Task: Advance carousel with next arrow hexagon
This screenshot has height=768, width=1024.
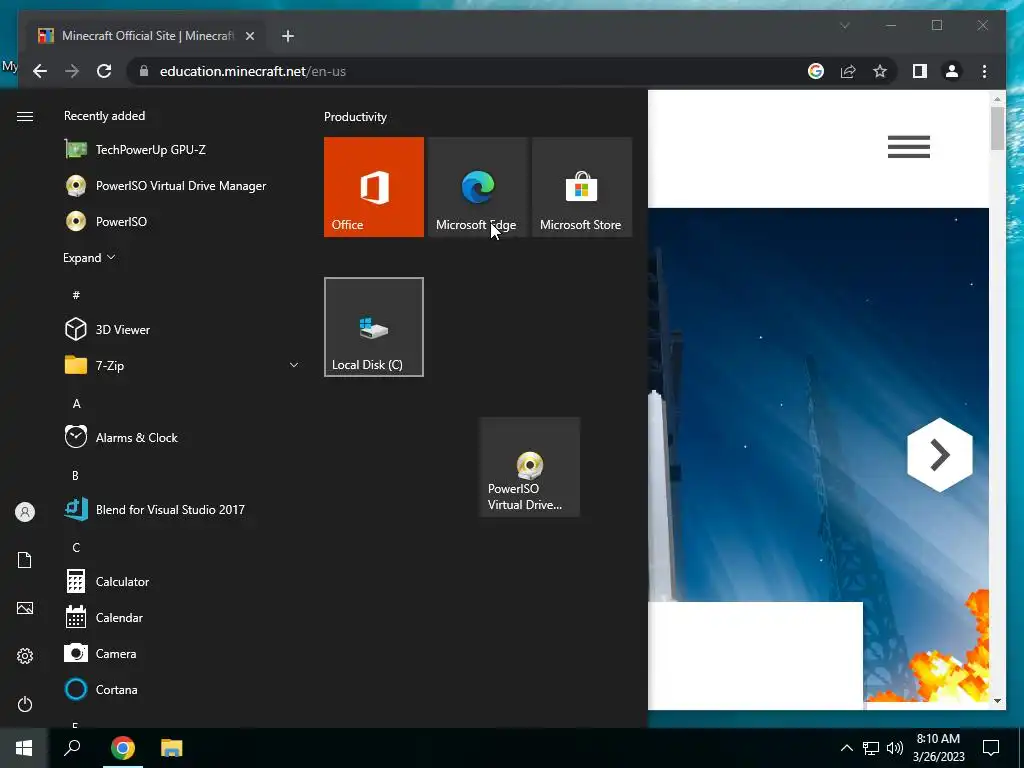Action: tap(939, 455)
